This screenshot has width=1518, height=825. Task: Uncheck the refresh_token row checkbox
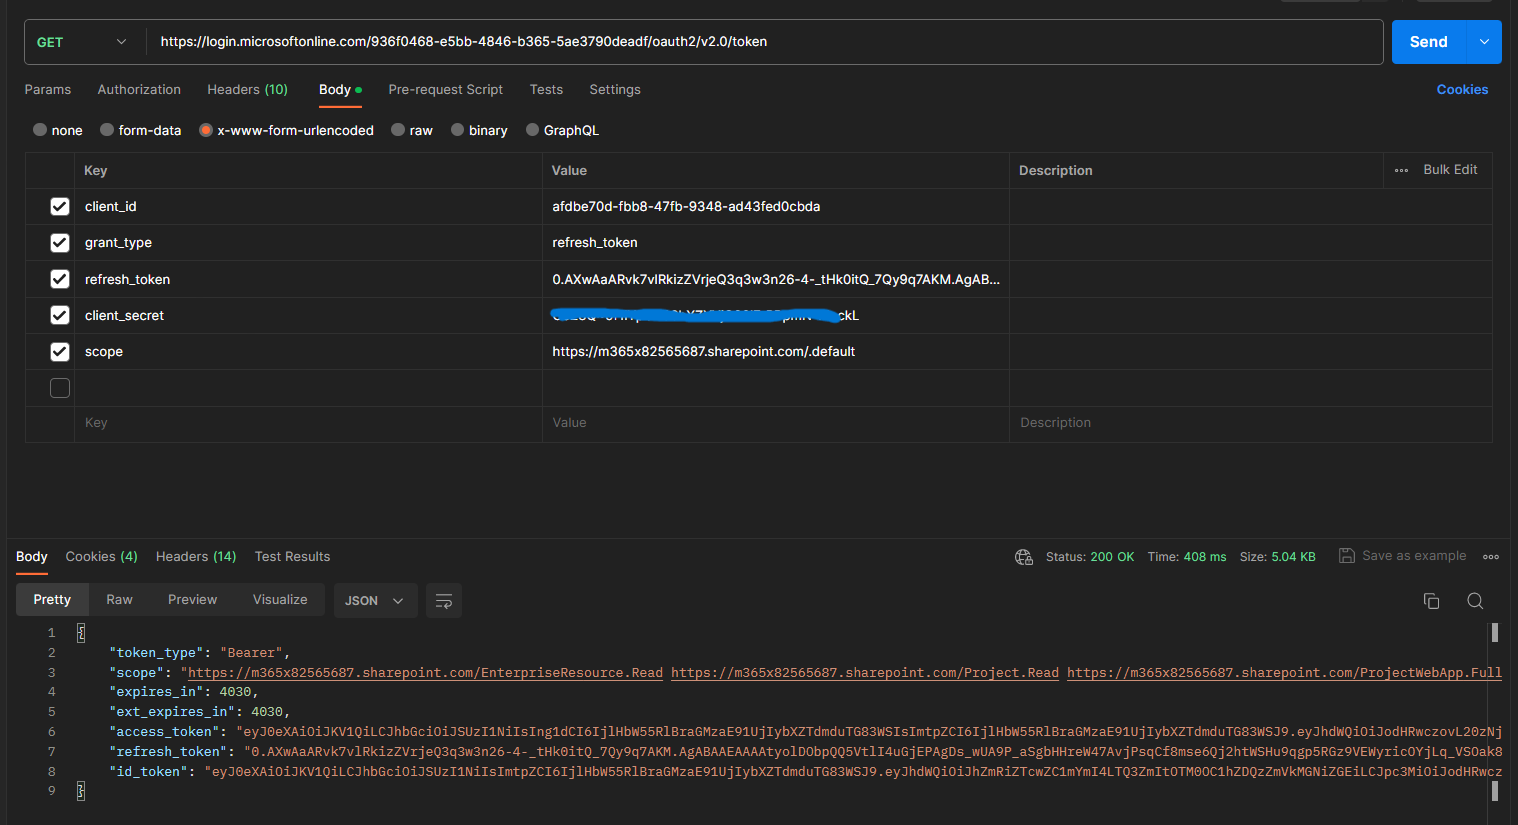[60, 279]
